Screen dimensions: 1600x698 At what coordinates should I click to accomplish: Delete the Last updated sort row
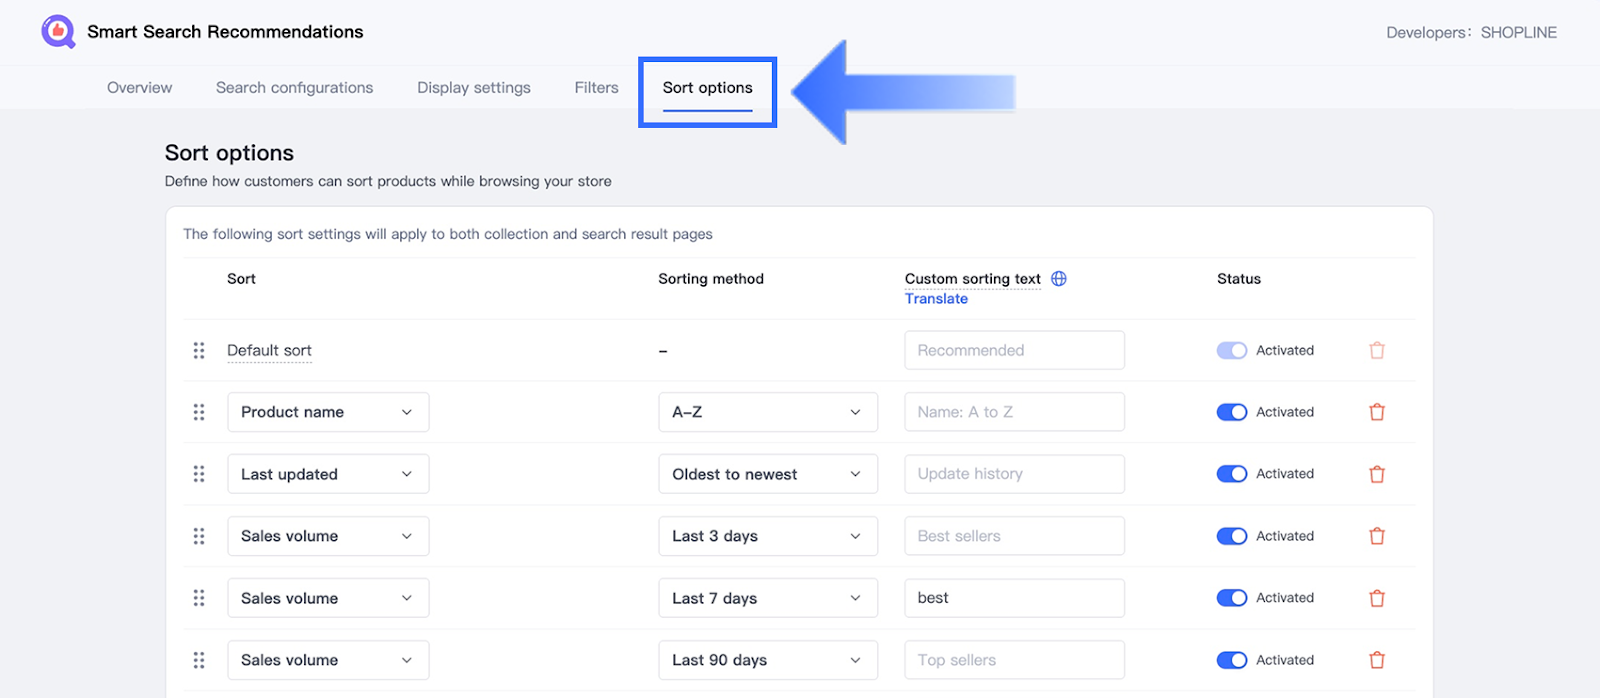click(x=1377, y=474)
